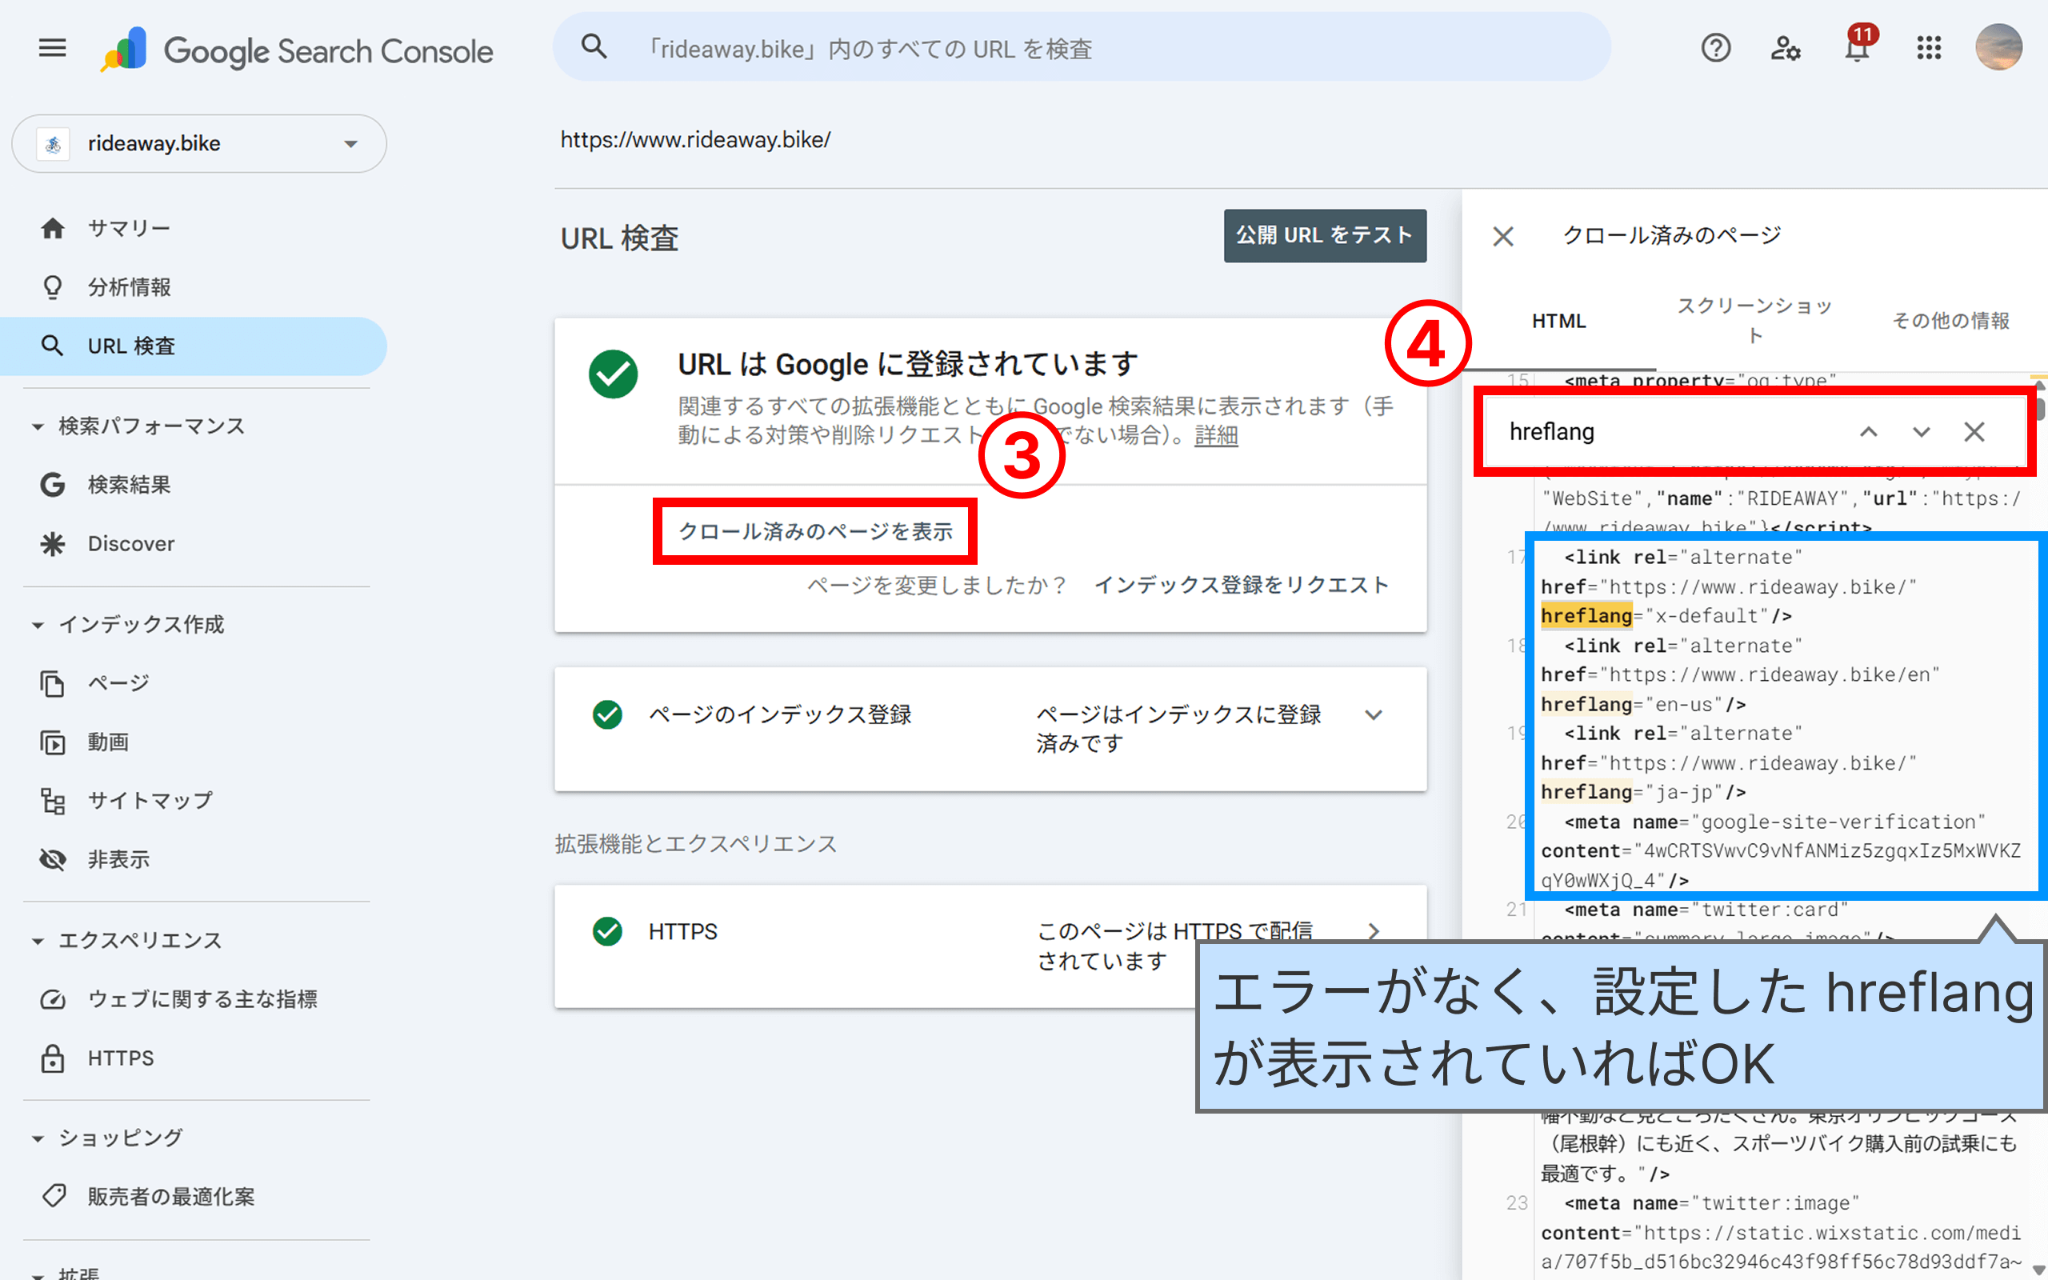Open the サイトマップ section

pos(150,800)
